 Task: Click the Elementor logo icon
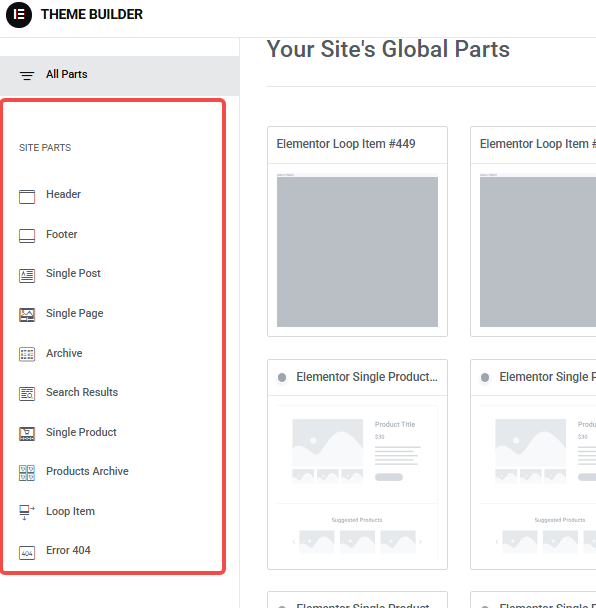click(x=19, y=15)
